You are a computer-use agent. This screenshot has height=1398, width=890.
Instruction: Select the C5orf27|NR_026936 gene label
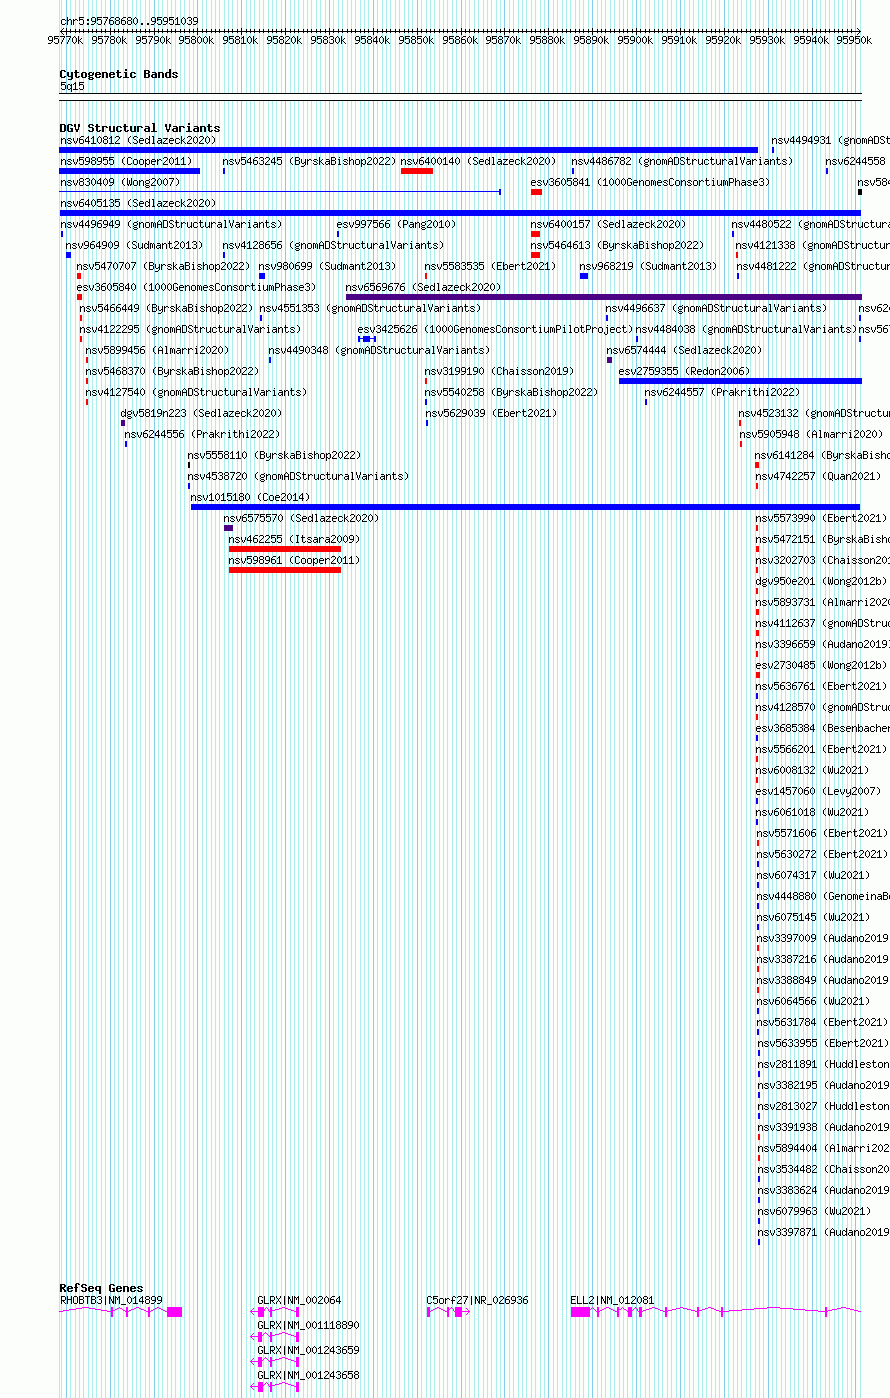click(478, 1300)
